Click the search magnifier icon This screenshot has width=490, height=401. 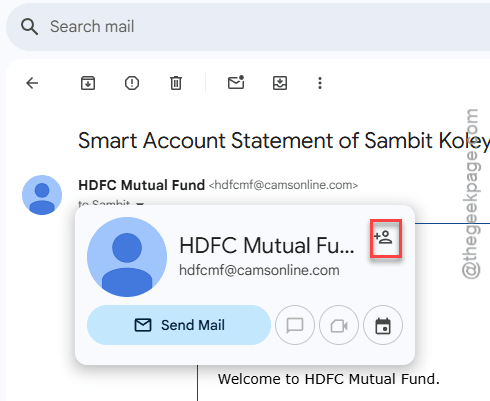pos(29,27)
